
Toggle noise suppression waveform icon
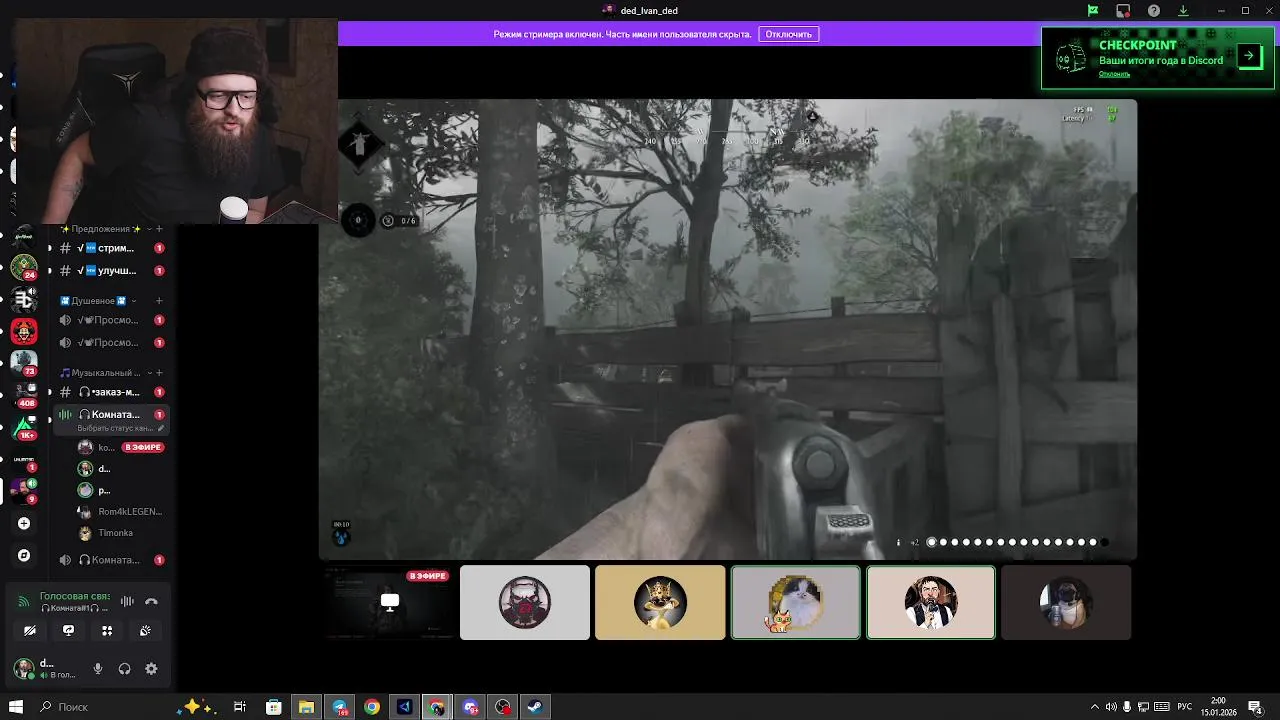click(127, 602)
